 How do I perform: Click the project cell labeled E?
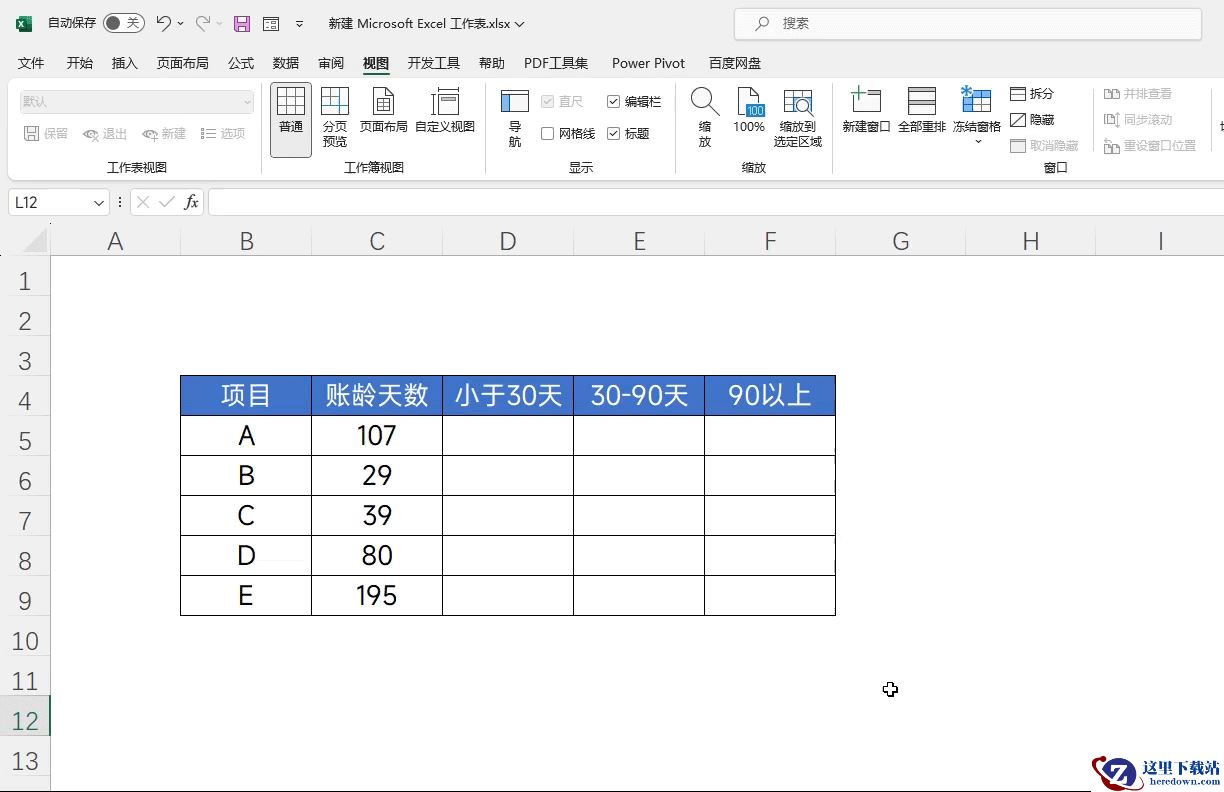pos(246,596)
